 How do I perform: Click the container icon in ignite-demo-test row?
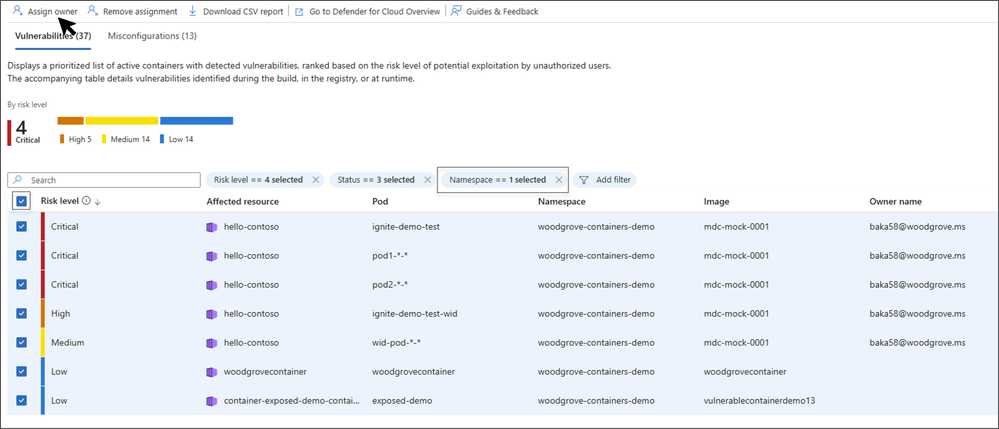coord(212,226)
